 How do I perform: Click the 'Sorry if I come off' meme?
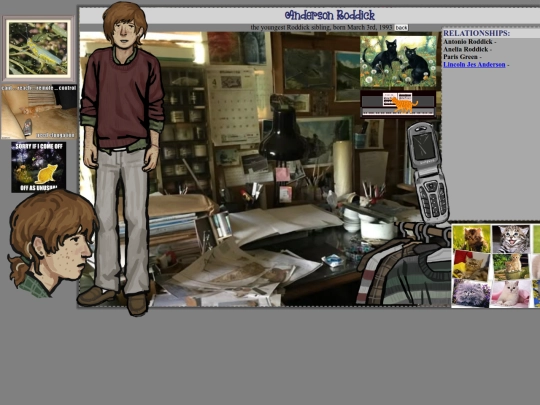[39, 167]
